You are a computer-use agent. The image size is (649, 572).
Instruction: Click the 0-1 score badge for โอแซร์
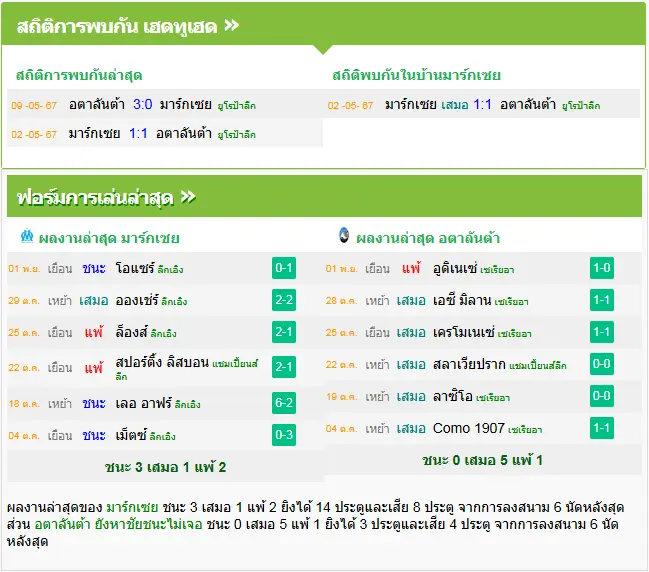pyautogui.click(x=284, y=268)
